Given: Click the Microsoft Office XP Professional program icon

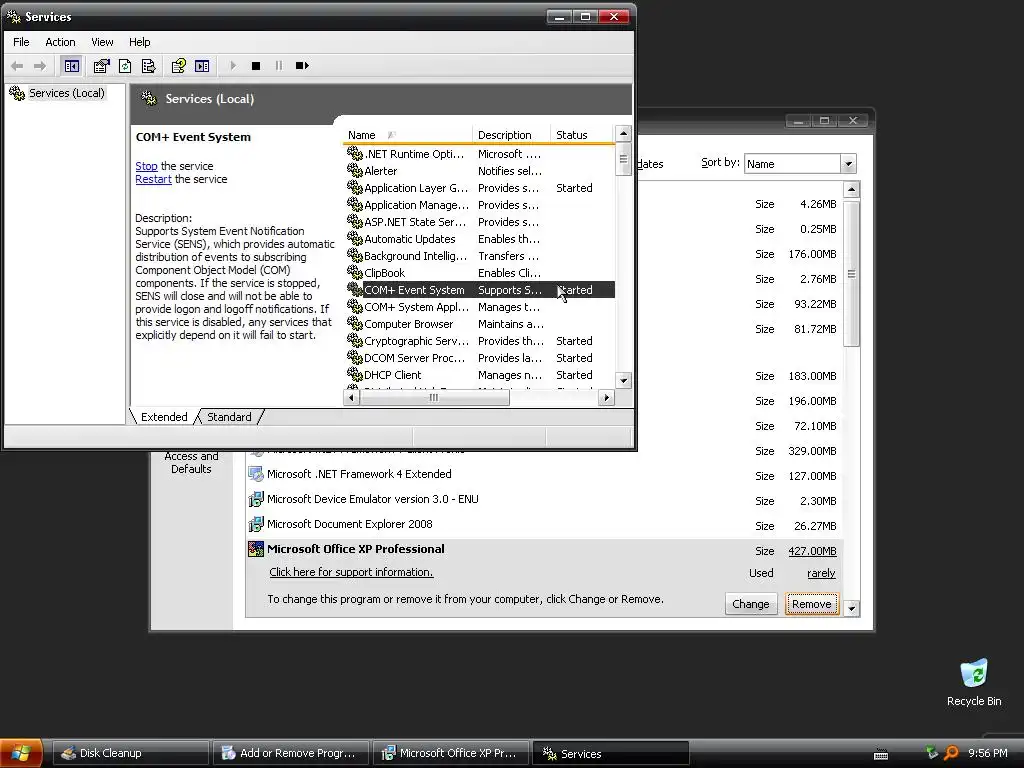Looking at the screenshot, I should (x=256, y=549).
